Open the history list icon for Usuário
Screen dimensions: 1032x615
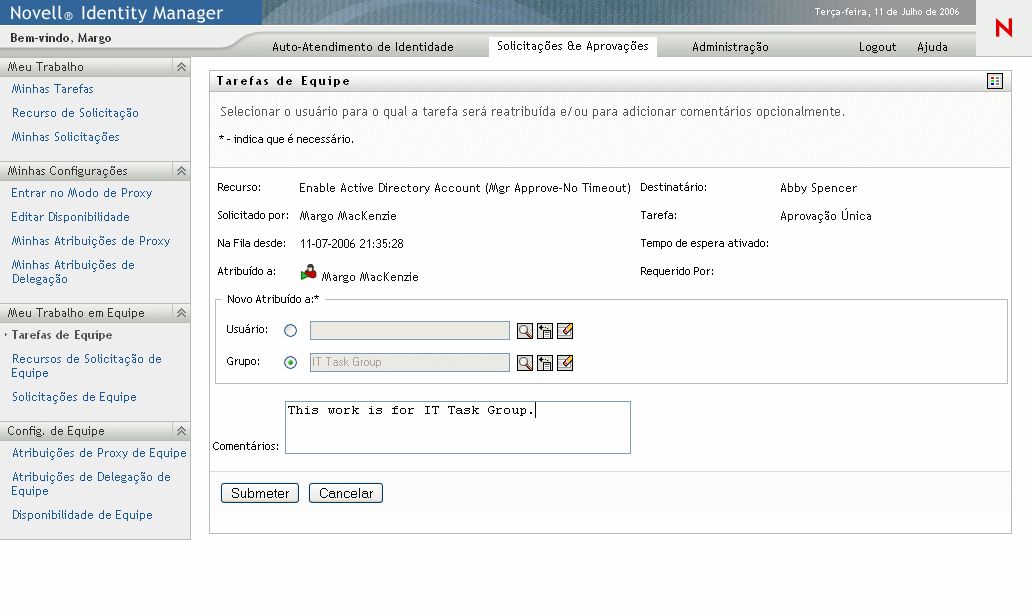coord(545,331)
